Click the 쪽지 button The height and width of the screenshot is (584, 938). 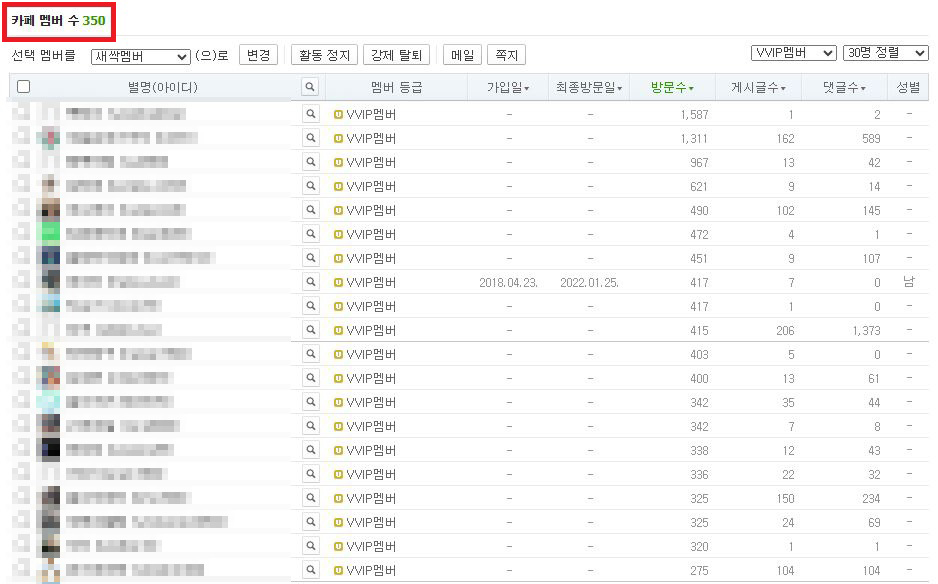point(505,56)
